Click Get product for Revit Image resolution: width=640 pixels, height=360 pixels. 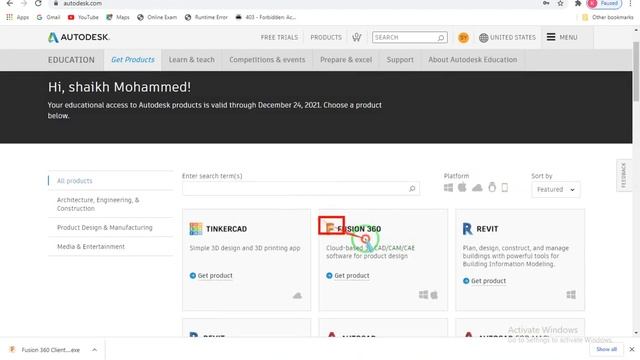pyautogui.click(x=484, y=281)
